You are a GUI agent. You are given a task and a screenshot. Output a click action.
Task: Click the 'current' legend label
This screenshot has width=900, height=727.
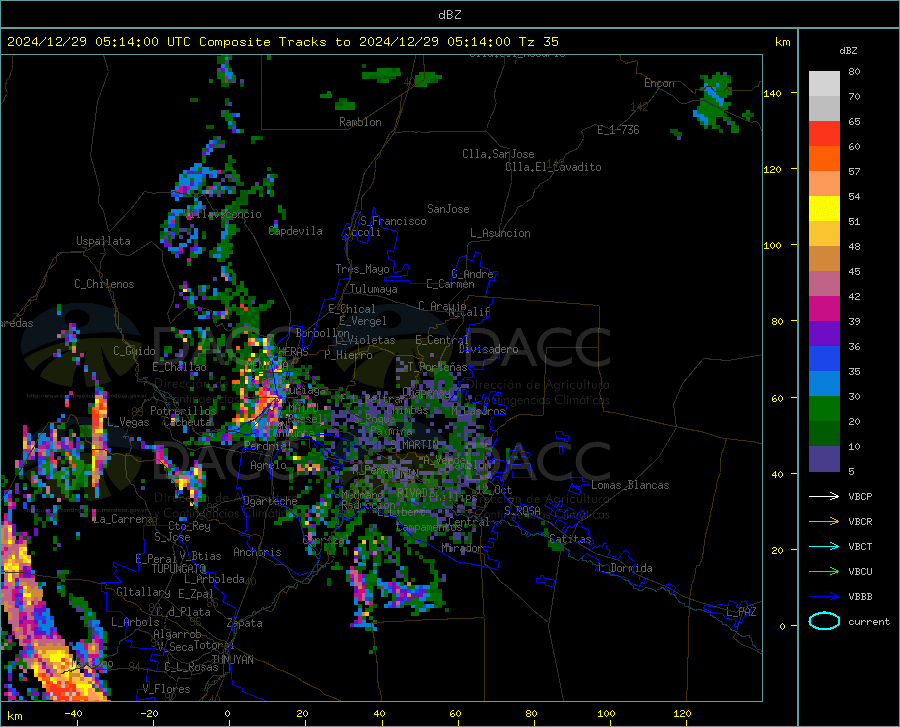869,621
